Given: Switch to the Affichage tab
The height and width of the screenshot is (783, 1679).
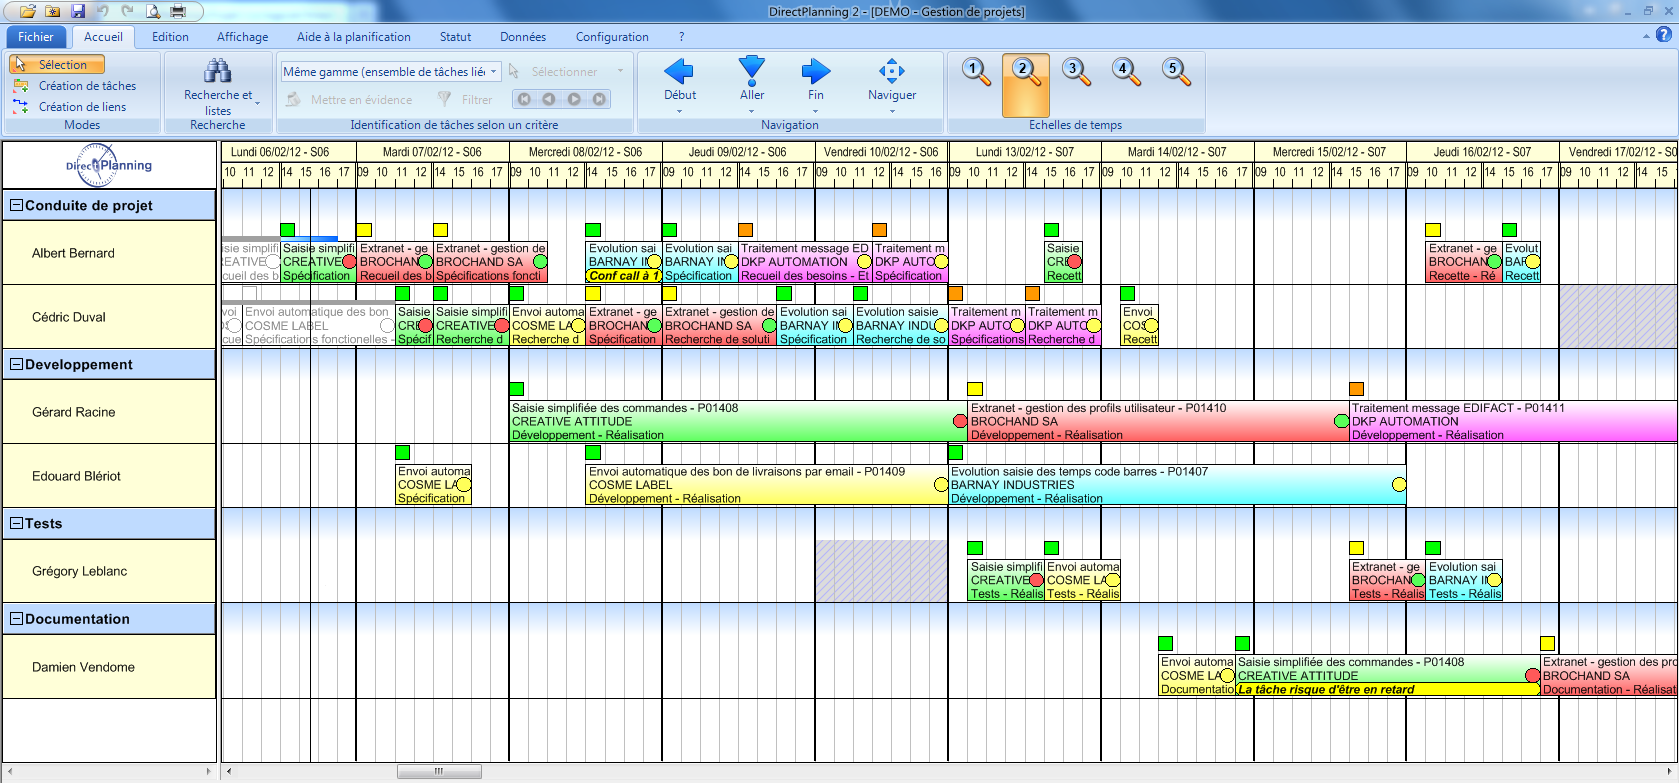Looking at the screenshot, I should (x=242, y=37).
